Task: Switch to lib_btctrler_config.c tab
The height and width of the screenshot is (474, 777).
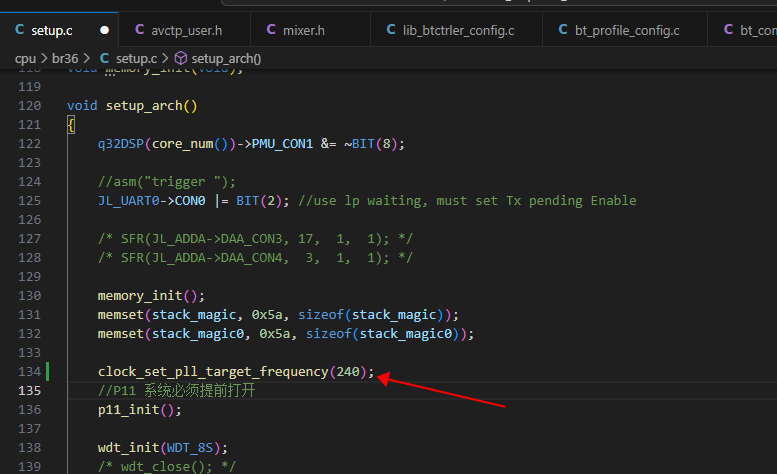Action: tap(458, 30)
